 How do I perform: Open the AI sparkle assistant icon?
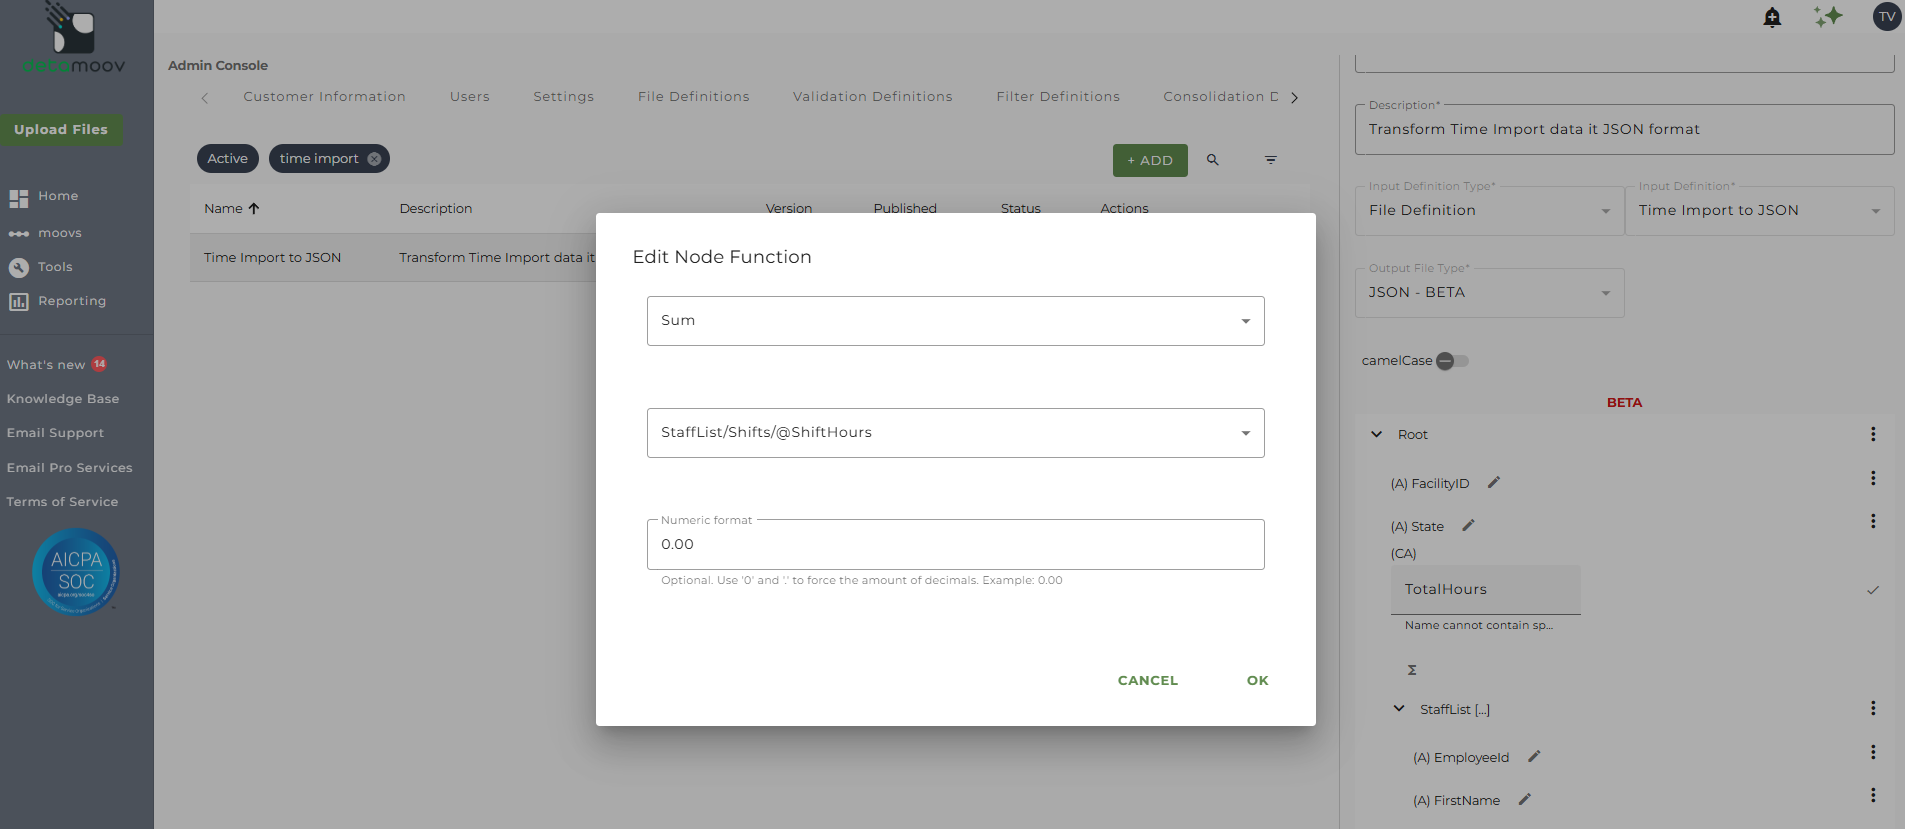click(x=1828, y=17)
